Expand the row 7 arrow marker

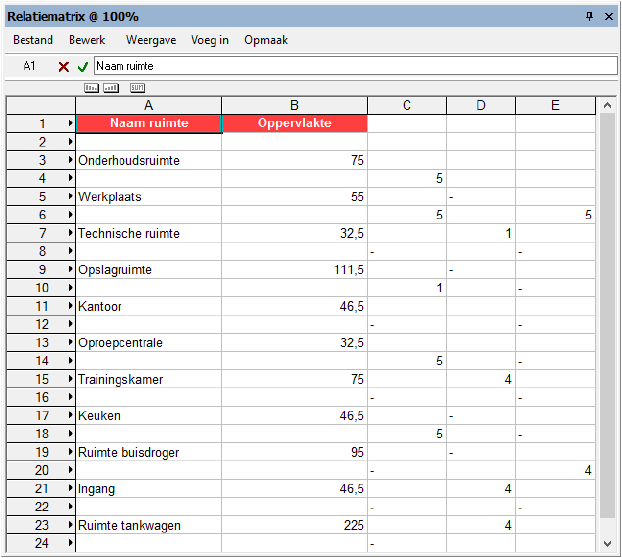pyautogui.click(x=70, y=233)
